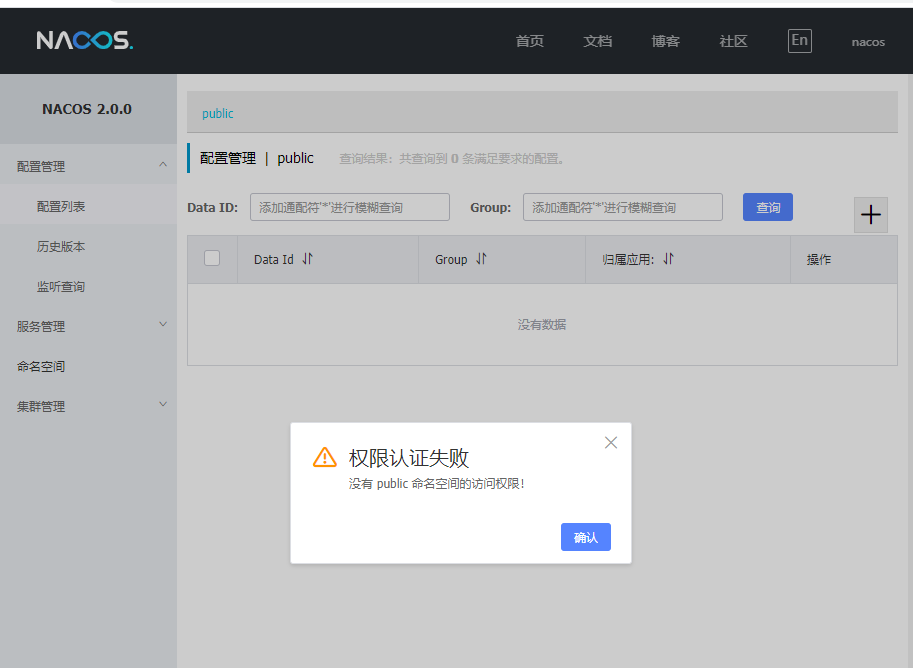The width and height of the screenshot is (913, 668).
Task: Open 首页 in the top navigation
Action: (530, 41)
